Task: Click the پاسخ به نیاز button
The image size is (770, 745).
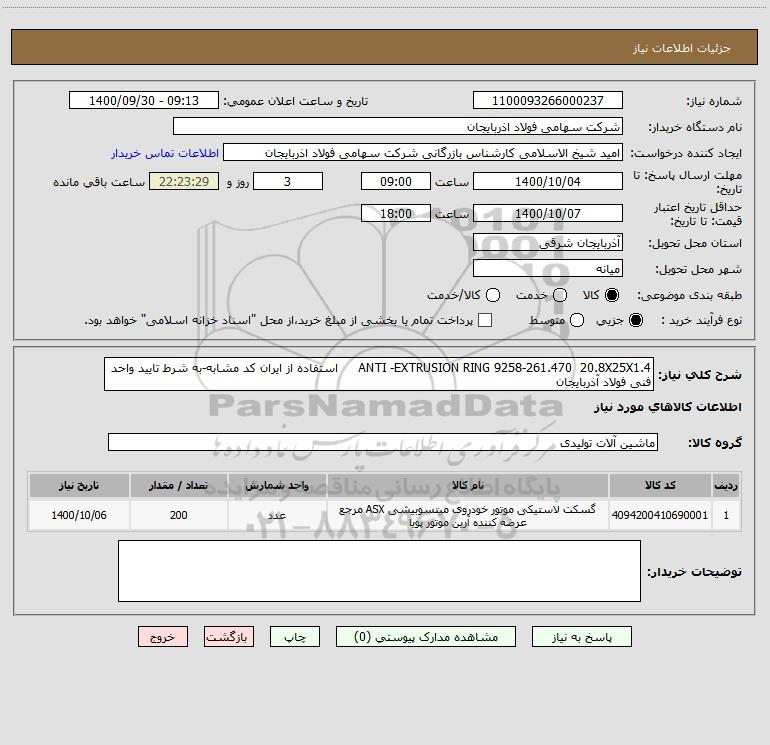Action: pyautogui.click(x=582, y=636)
